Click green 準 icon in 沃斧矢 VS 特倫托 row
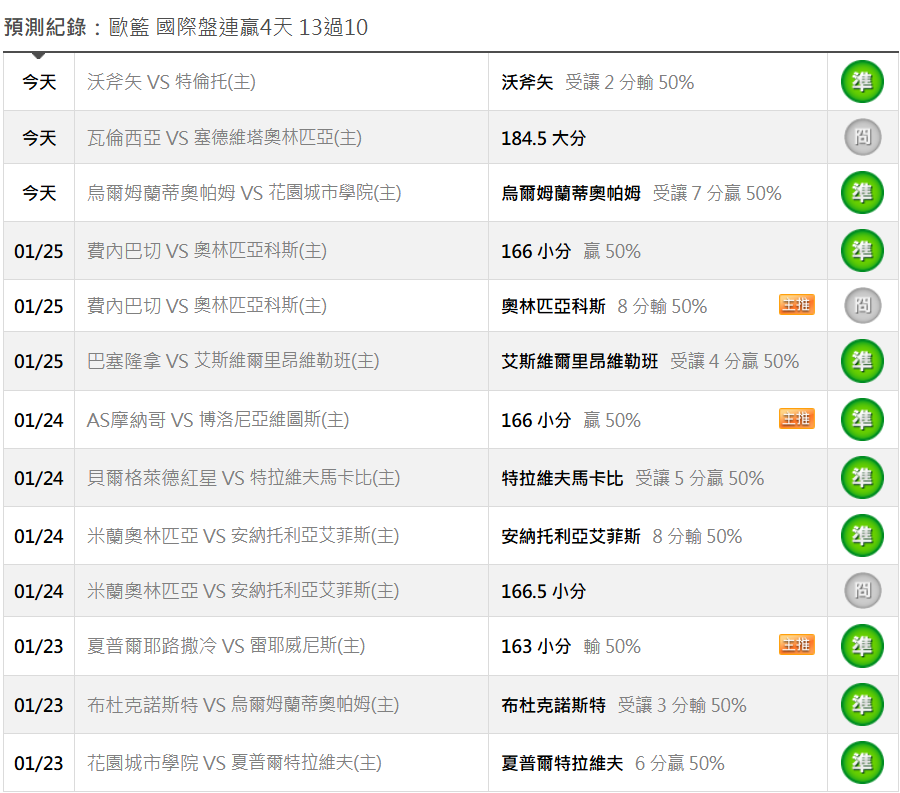Image resolution: width=900 pixels, height=793 pixels. pyautogui.click(x=862, y=81)
